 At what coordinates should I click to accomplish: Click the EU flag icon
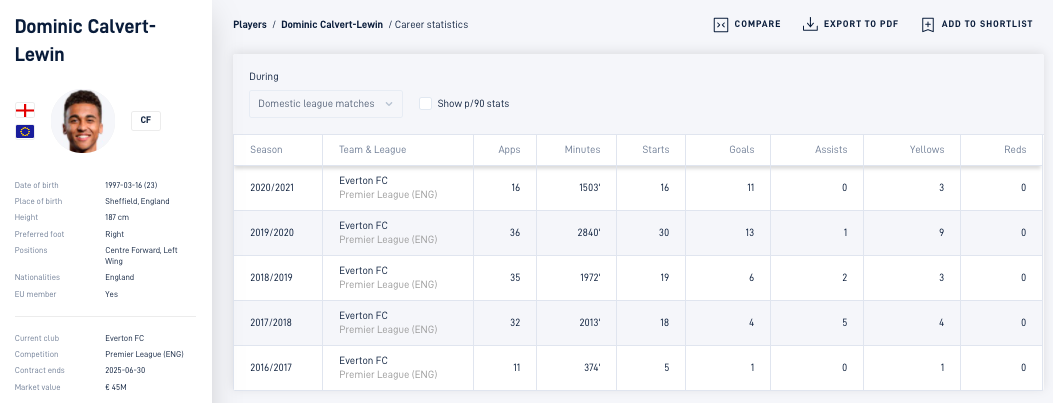[x=25, y=132]
